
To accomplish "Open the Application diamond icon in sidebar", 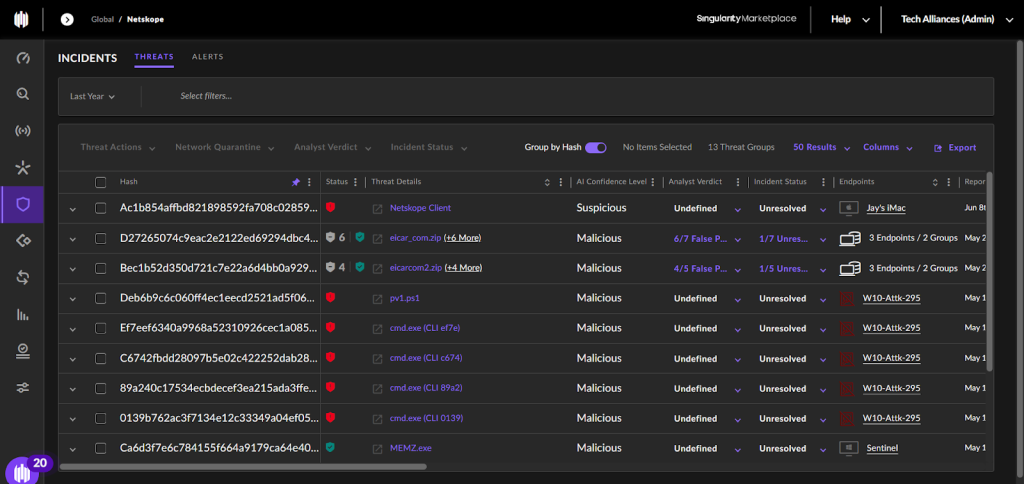I will (x=23, y=241).
